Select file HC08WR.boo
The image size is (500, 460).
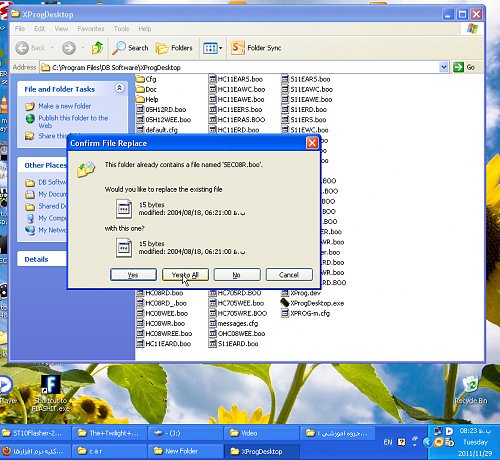pyautogui.click(x=161, y=323)
